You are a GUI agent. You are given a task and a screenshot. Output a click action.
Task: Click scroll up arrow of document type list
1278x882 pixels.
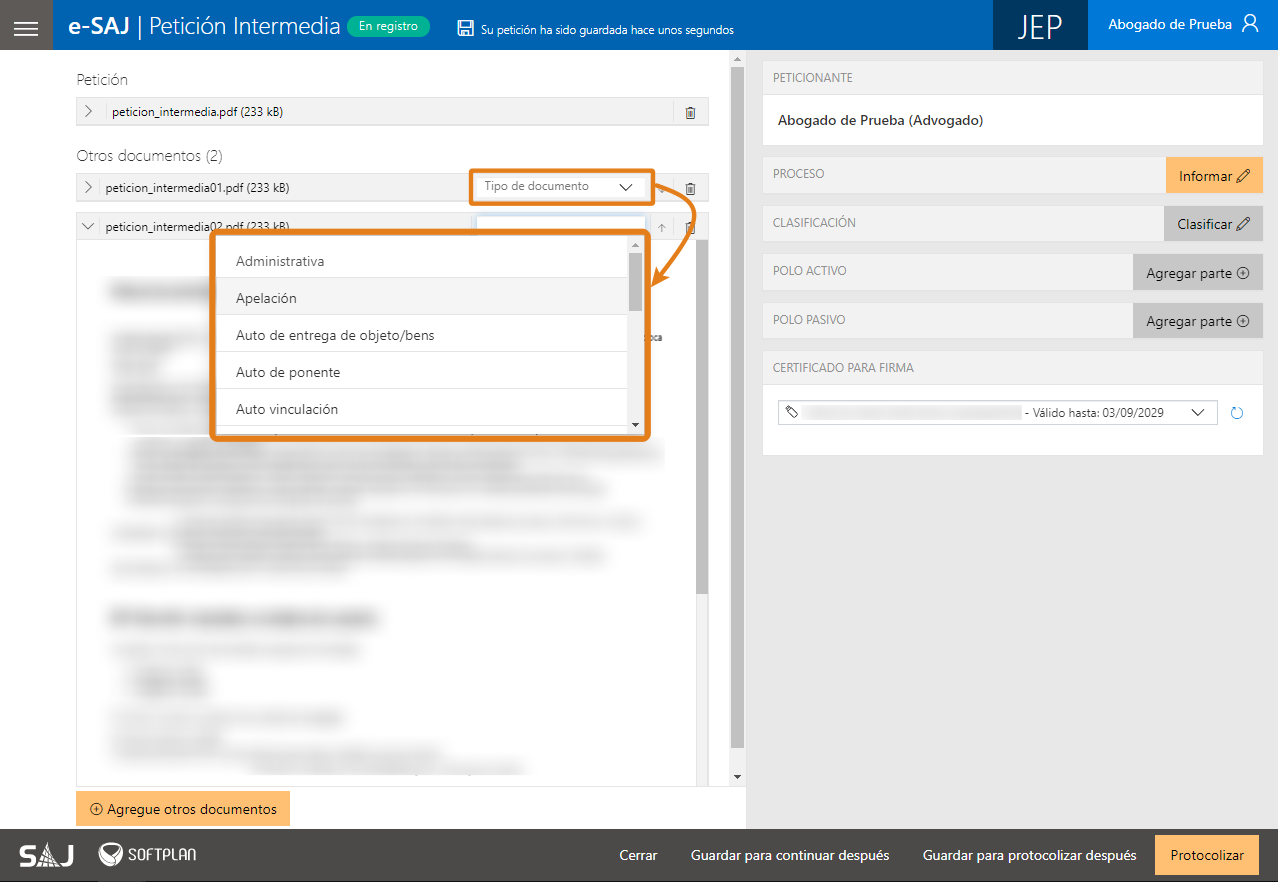click(635, 246)
